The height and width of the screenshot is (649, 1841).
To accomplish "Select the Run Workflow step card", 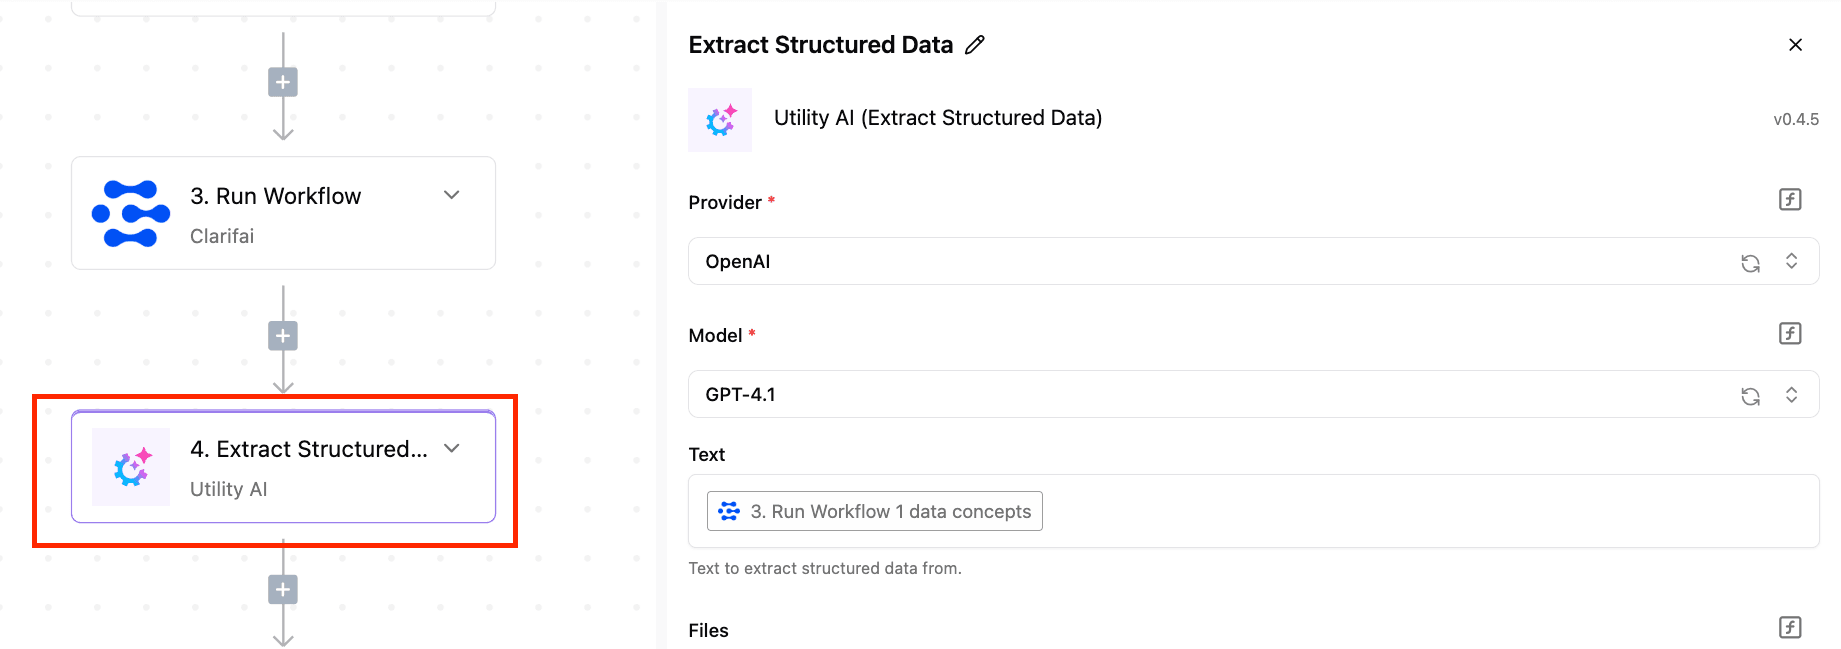I will tap(283, 213).
